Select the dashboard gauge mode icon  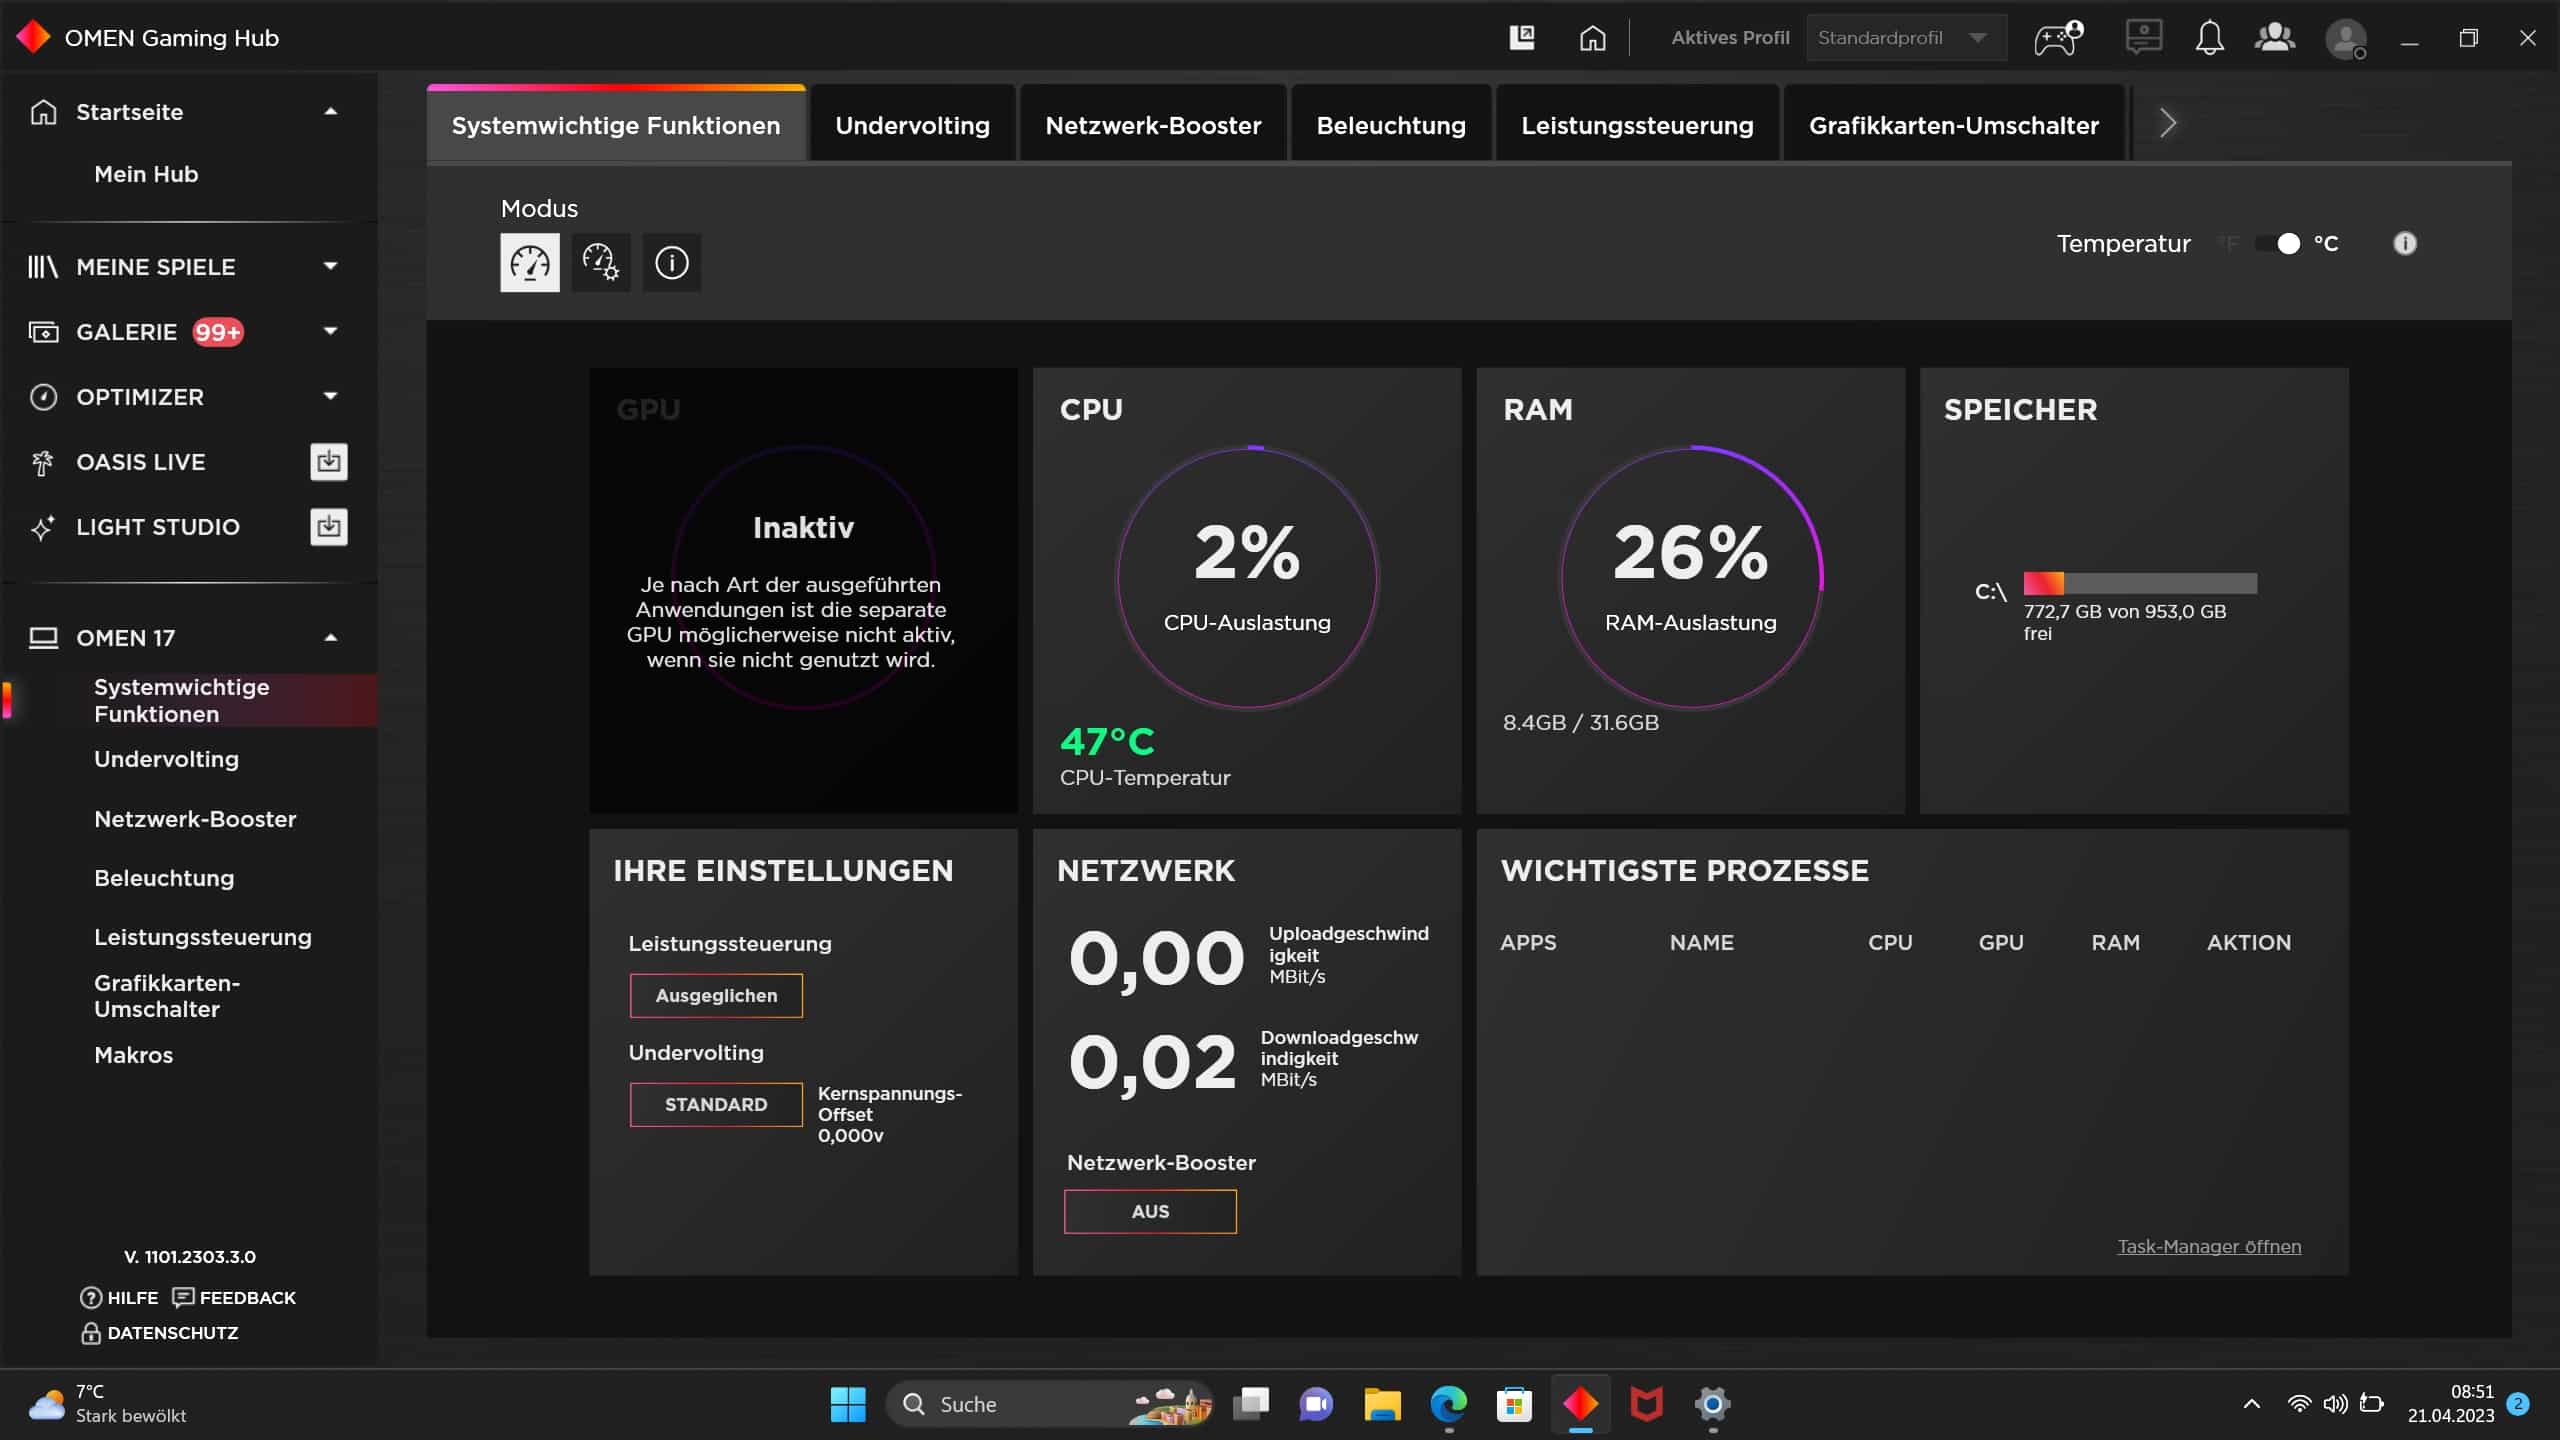click(x=529, y=263)
